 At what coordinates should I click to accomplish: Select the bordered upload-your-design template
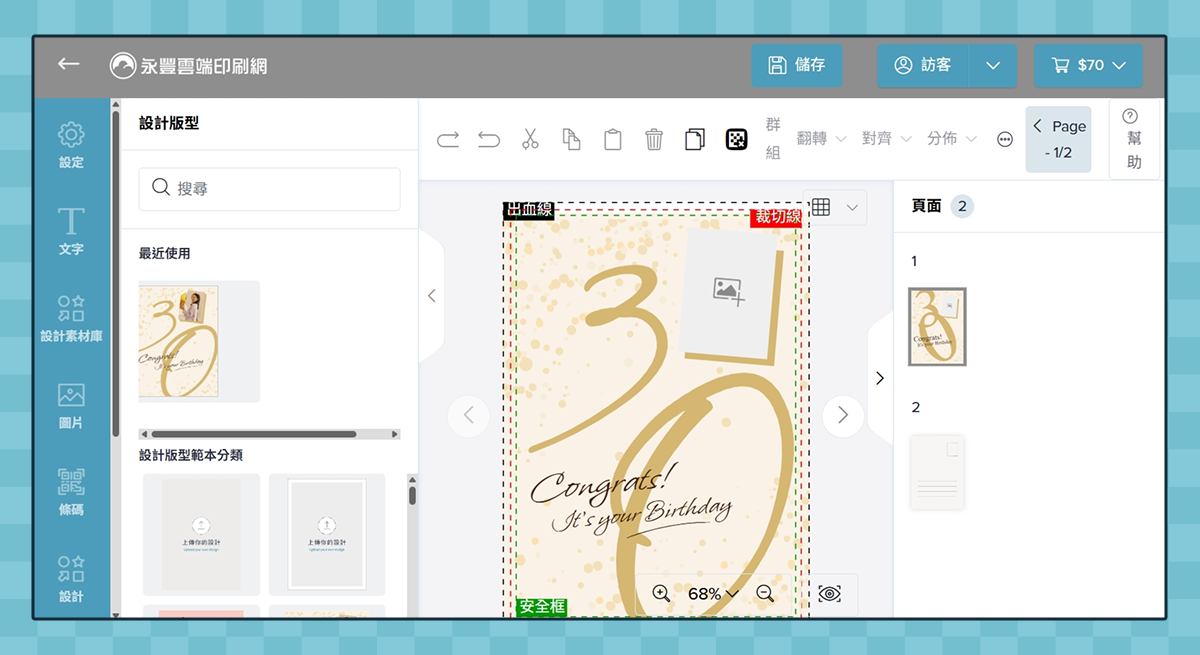pos(327,534)
